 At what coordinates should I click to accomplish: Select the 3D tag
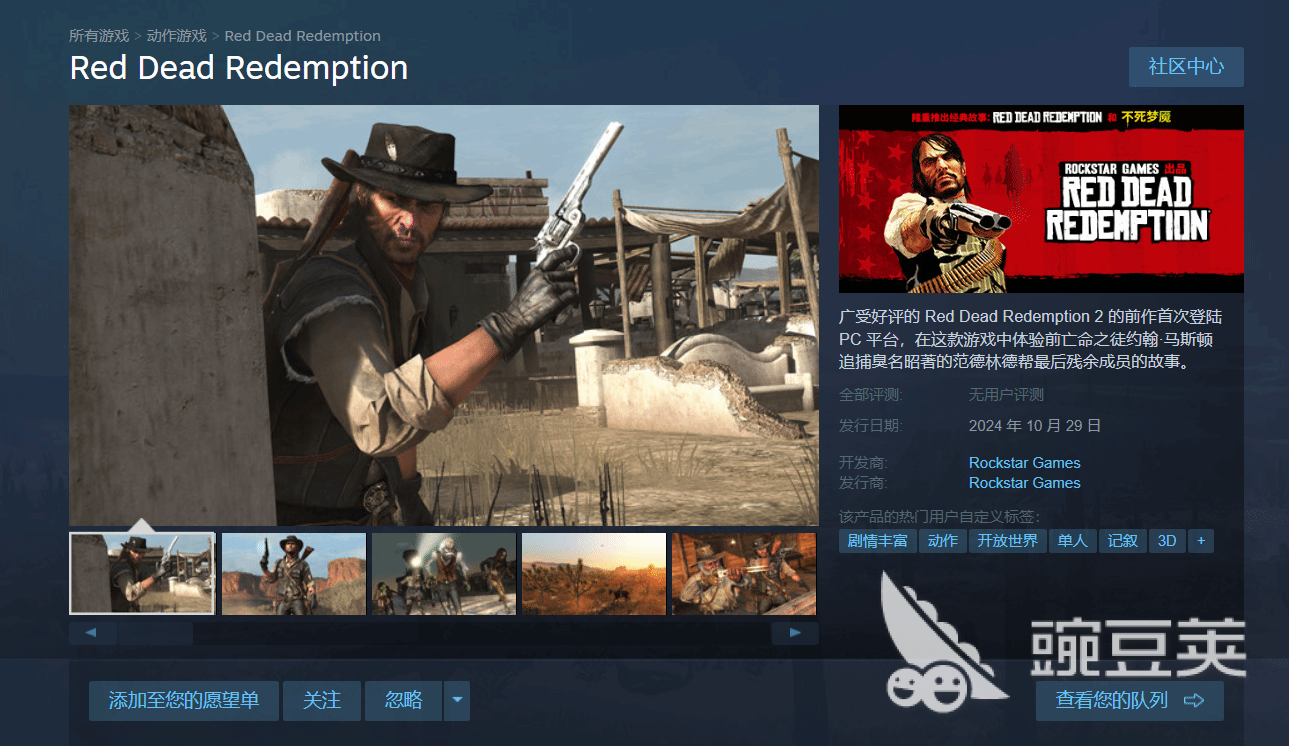click(1166, 541)
